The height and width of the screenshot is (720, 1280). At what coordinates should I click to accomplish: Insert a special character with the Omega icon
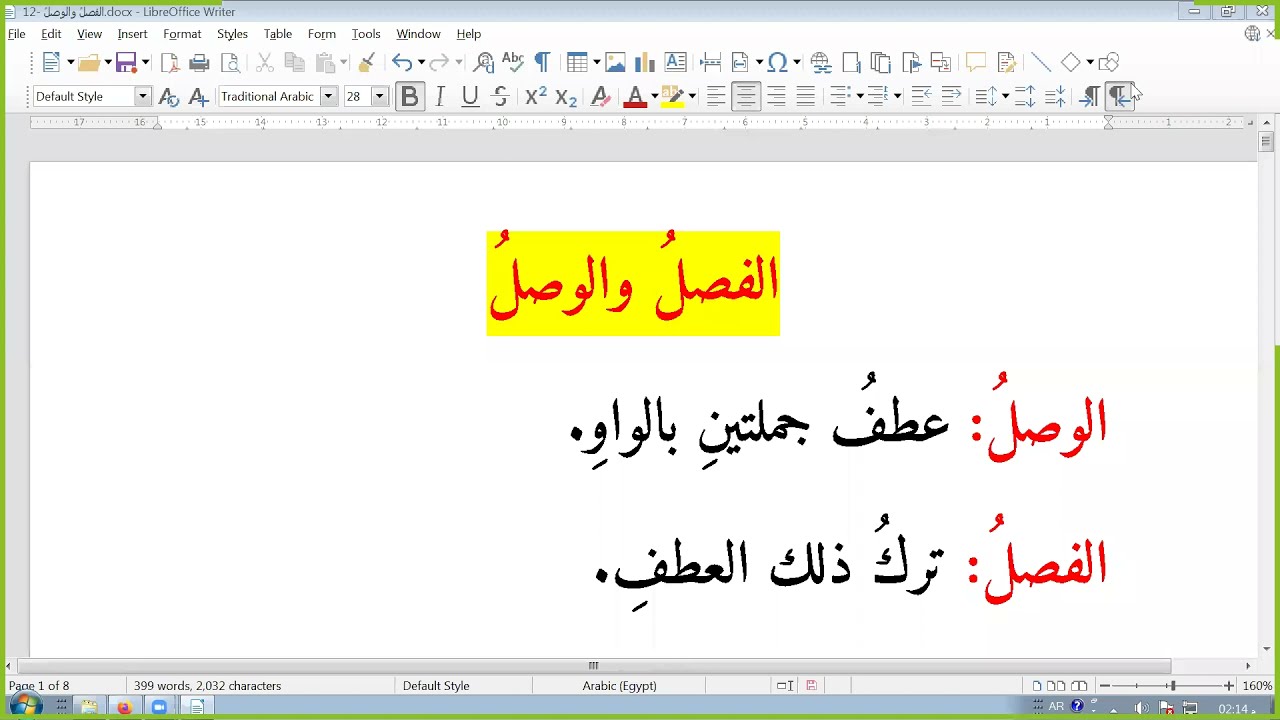coord(778,63)
